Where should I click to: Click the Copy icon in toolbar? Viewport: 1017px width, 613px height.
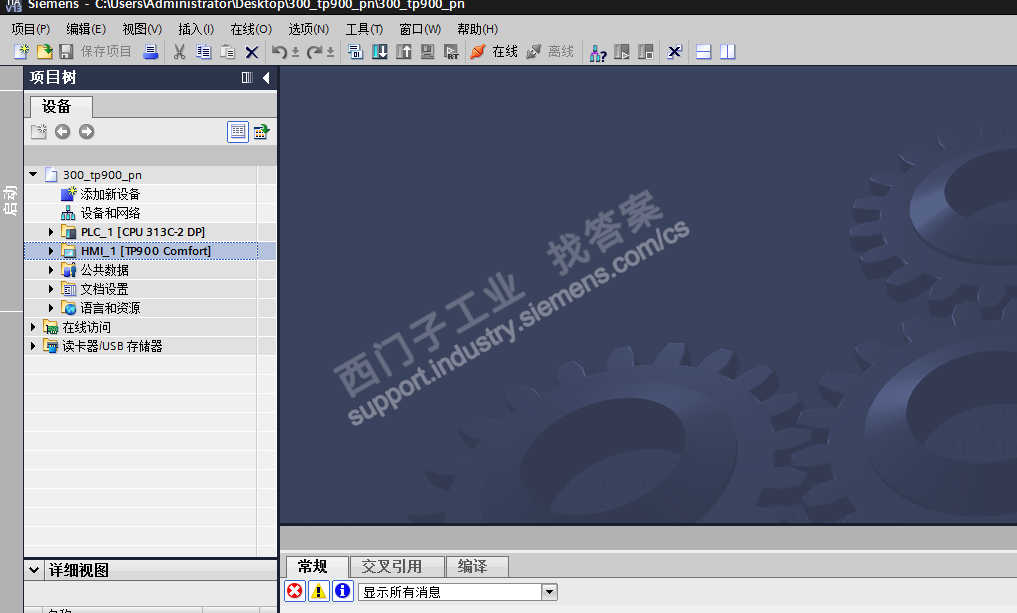(x=203, y=51)
